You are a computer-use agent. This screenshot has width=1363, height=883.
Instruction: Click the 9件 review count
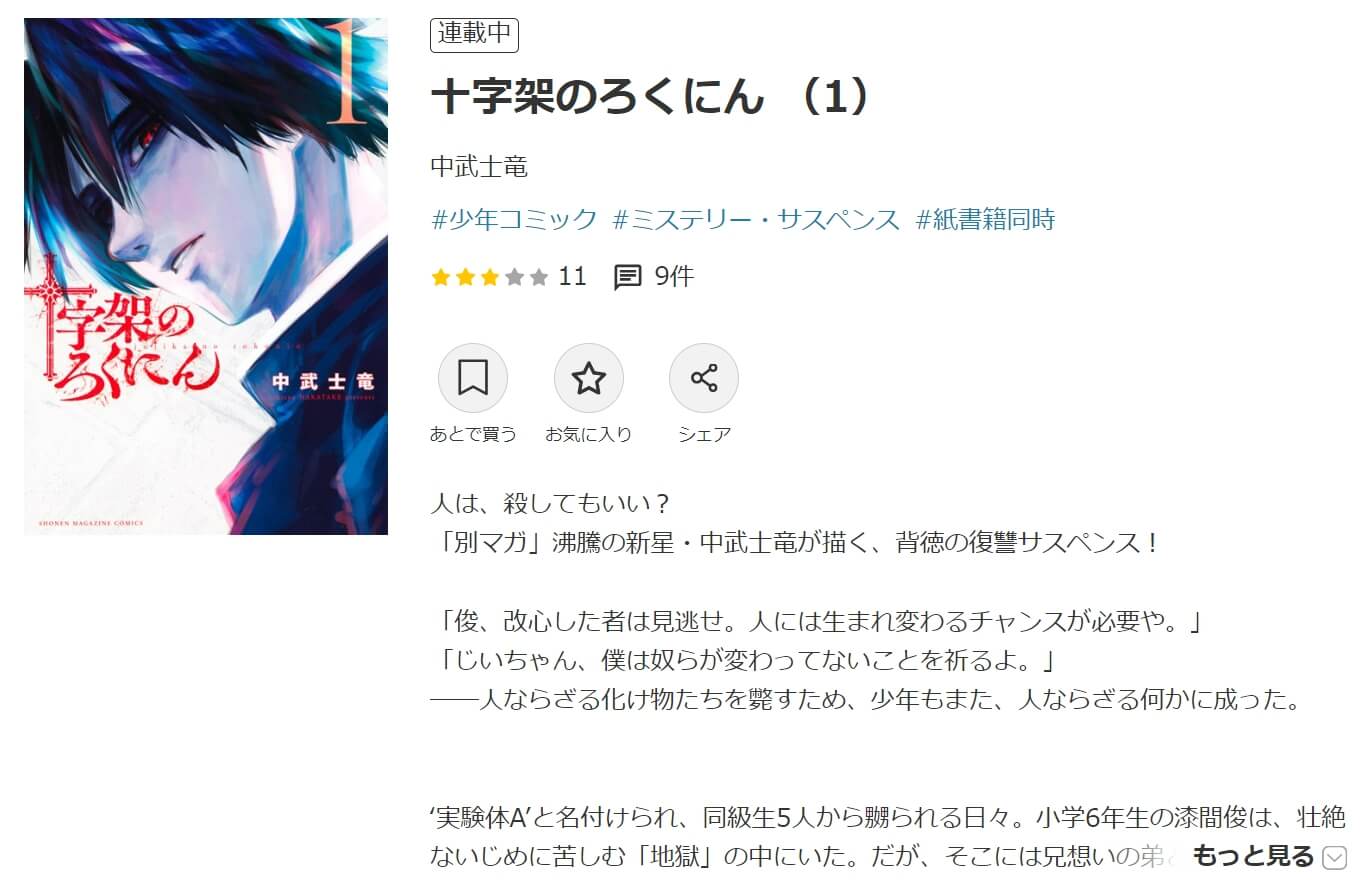(x=674, y=277)
